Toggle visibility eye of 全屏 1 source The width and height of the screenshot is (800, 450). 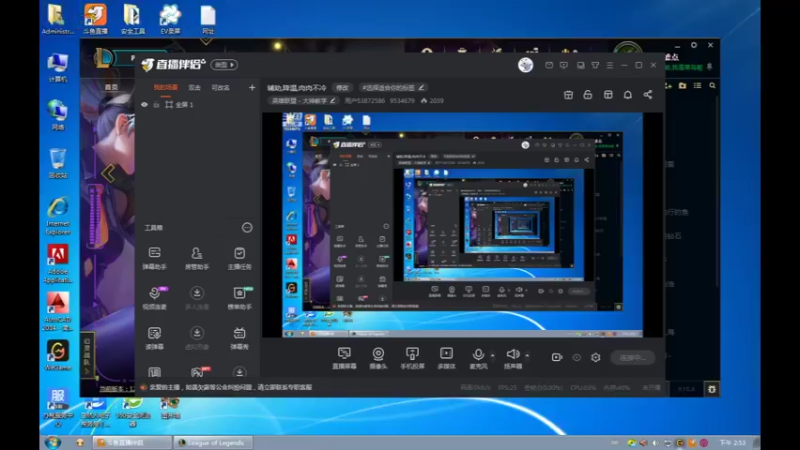pyautogui.click(x=144, y=105)
